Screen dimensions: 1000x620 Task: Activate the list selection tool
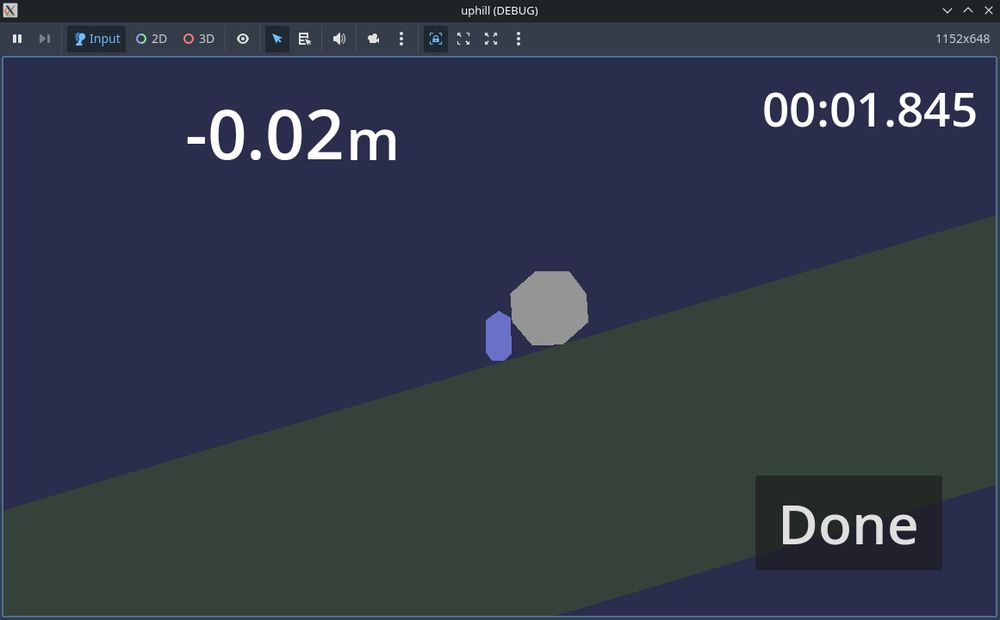pyautogui.click(x=305, y=39)
